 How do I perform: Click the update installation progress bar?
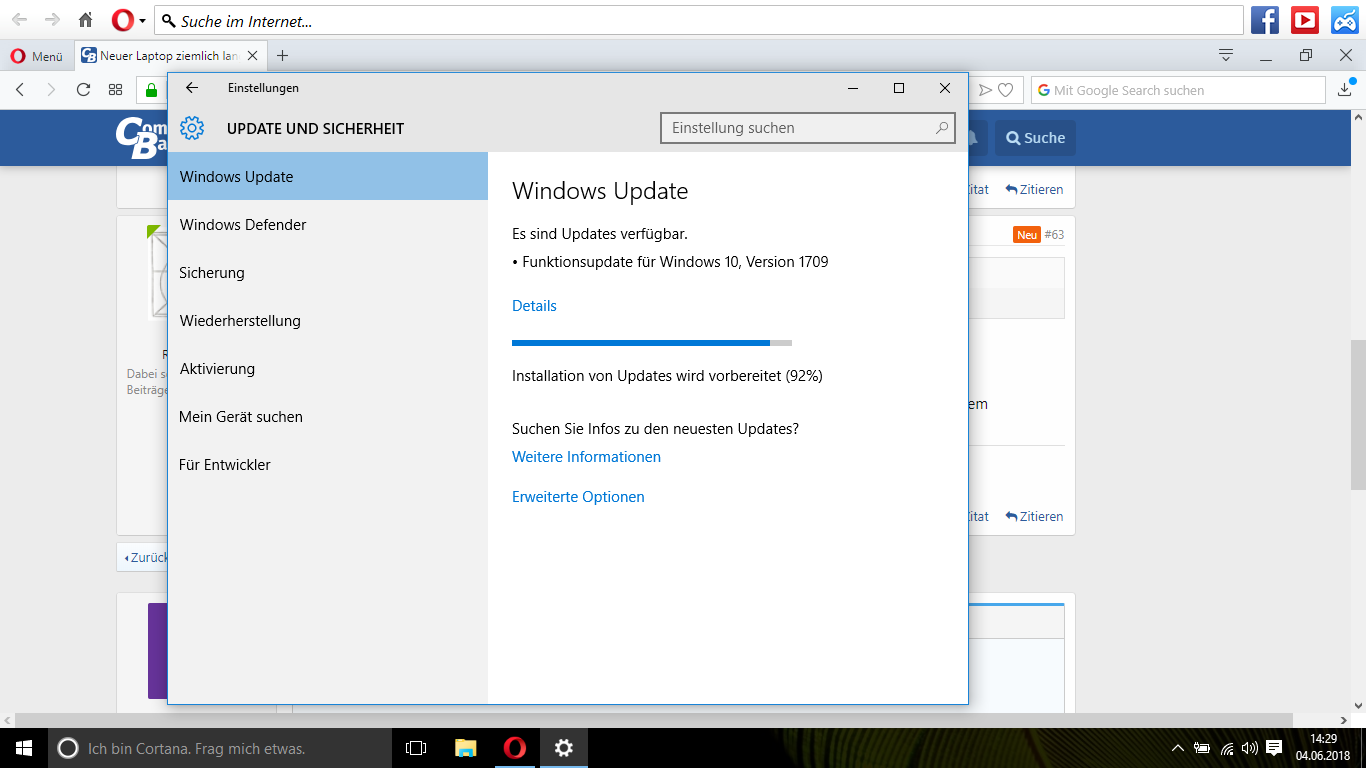point(652,343)
